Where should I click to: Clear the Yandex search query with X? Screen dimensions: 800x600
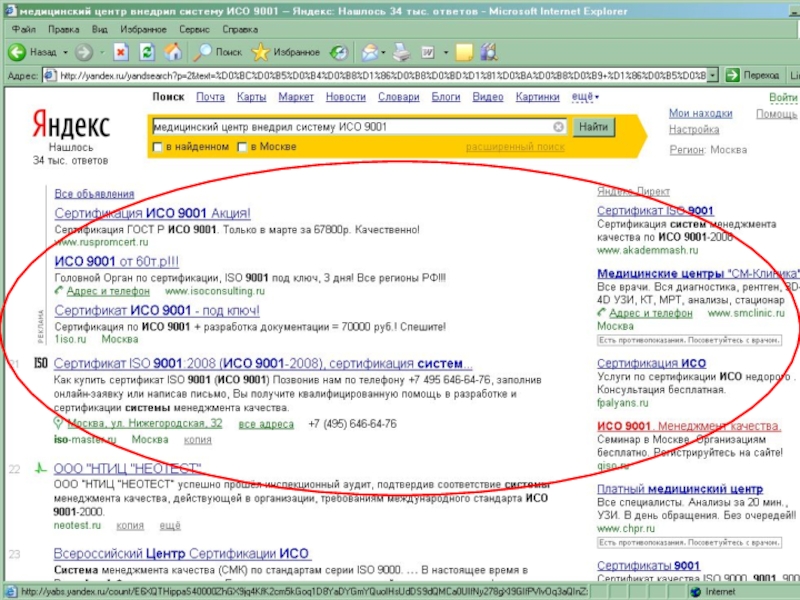click(x=559, y=127)
